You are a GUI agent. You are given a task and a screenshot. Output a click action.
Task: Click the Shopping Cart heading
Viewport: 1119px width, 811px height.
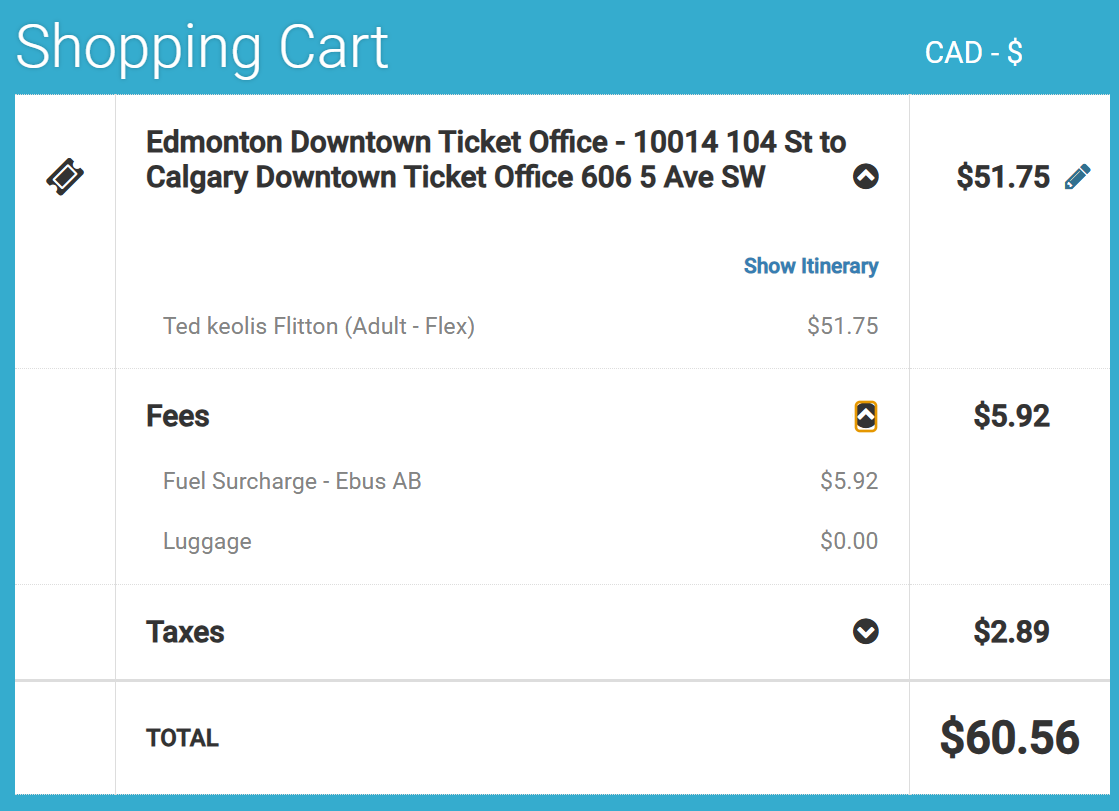(x=202, y=47)
